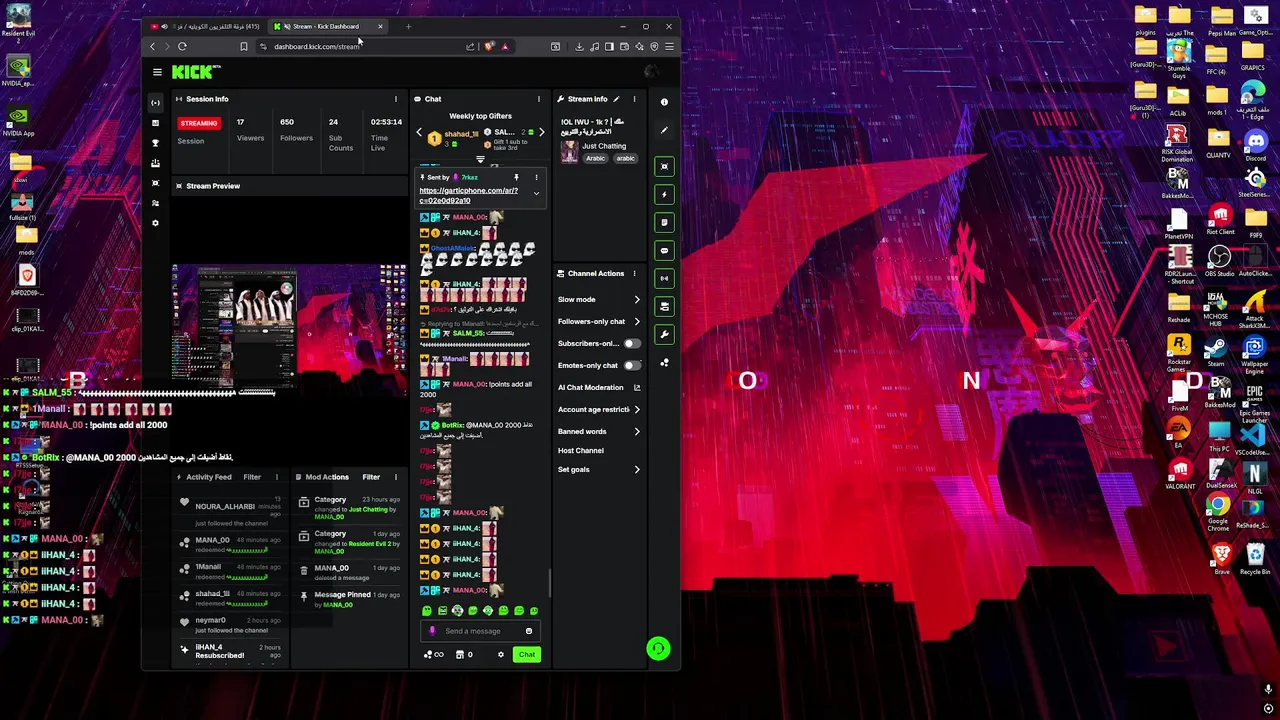Open Activity Feed three-dot menu

pyautogui.click(x=277, y=477)
